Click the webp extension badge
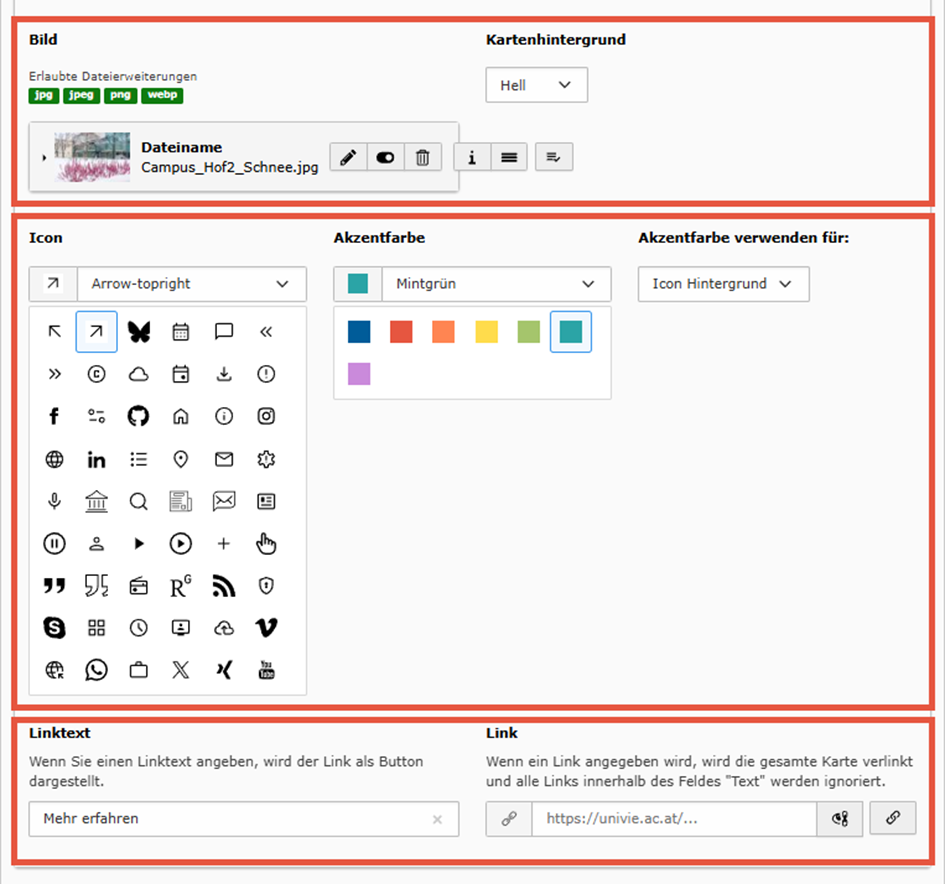The image size is (945, 884). (162, 95)
